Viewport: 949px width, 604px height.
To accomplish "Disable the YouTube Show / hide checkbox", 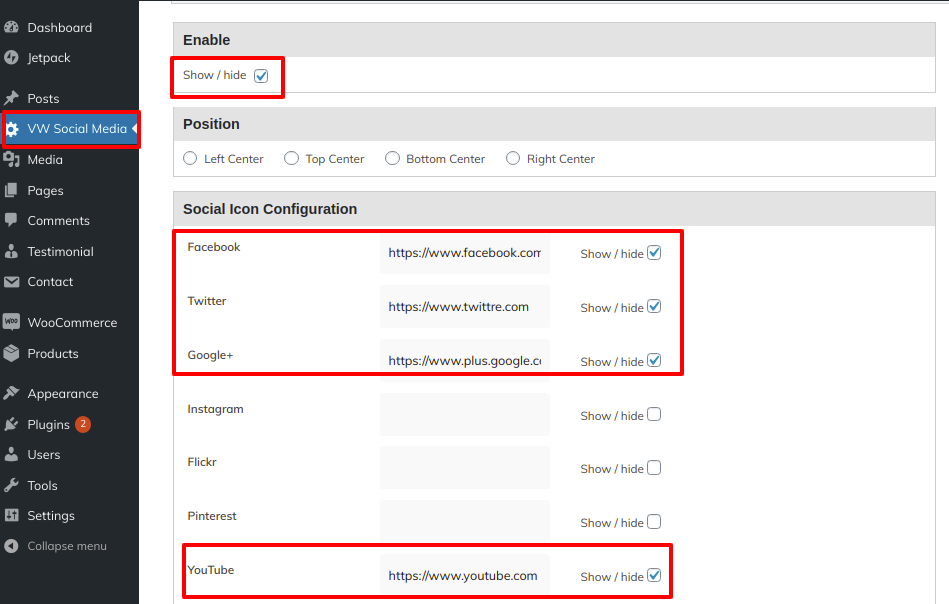I will pyautogui.click(x=654, y=575).
